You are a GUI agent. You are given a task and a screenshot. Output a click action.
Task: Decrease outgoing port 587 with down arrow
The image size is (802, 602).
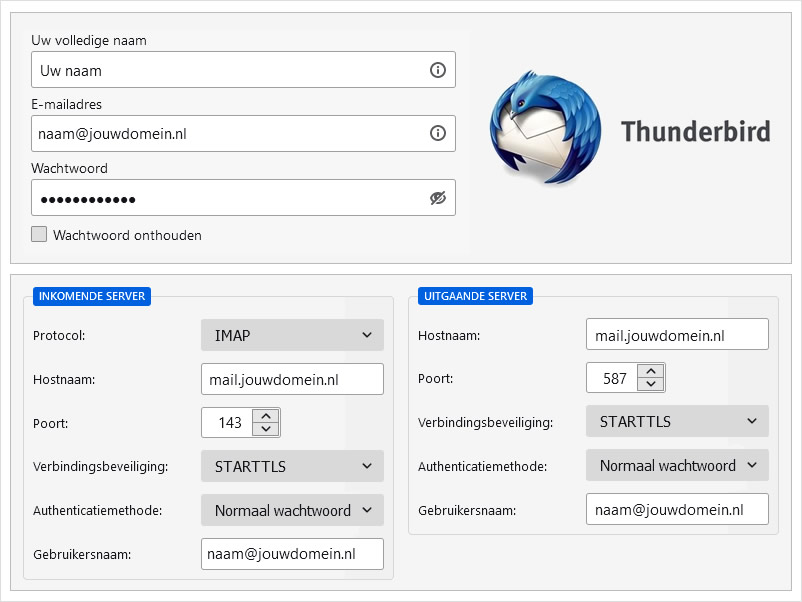[x=651, y=384]
